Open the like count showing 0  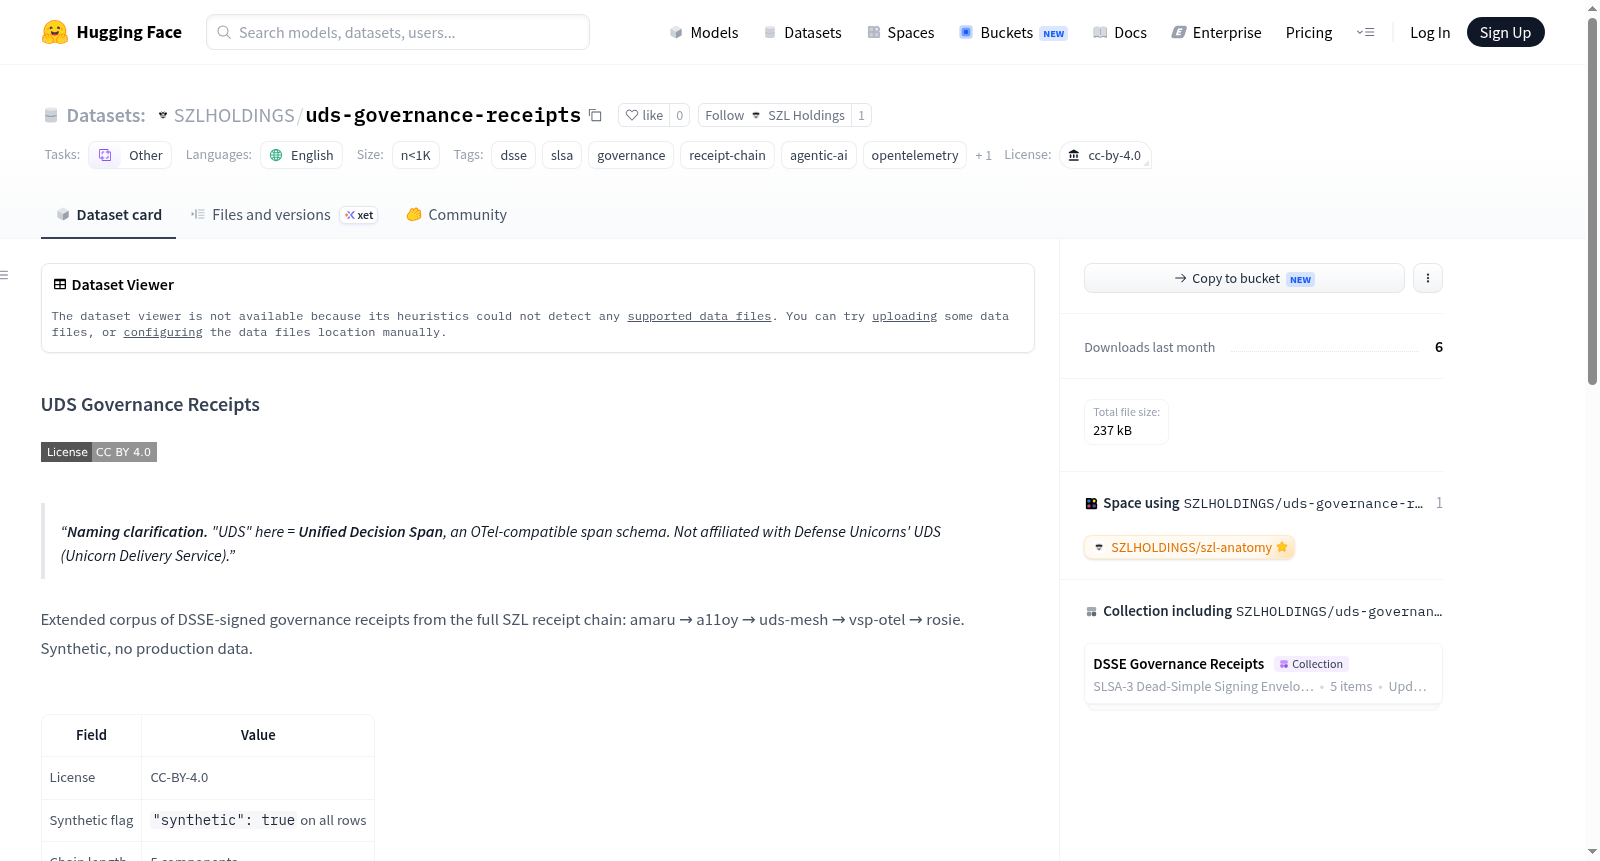[680, 115]
